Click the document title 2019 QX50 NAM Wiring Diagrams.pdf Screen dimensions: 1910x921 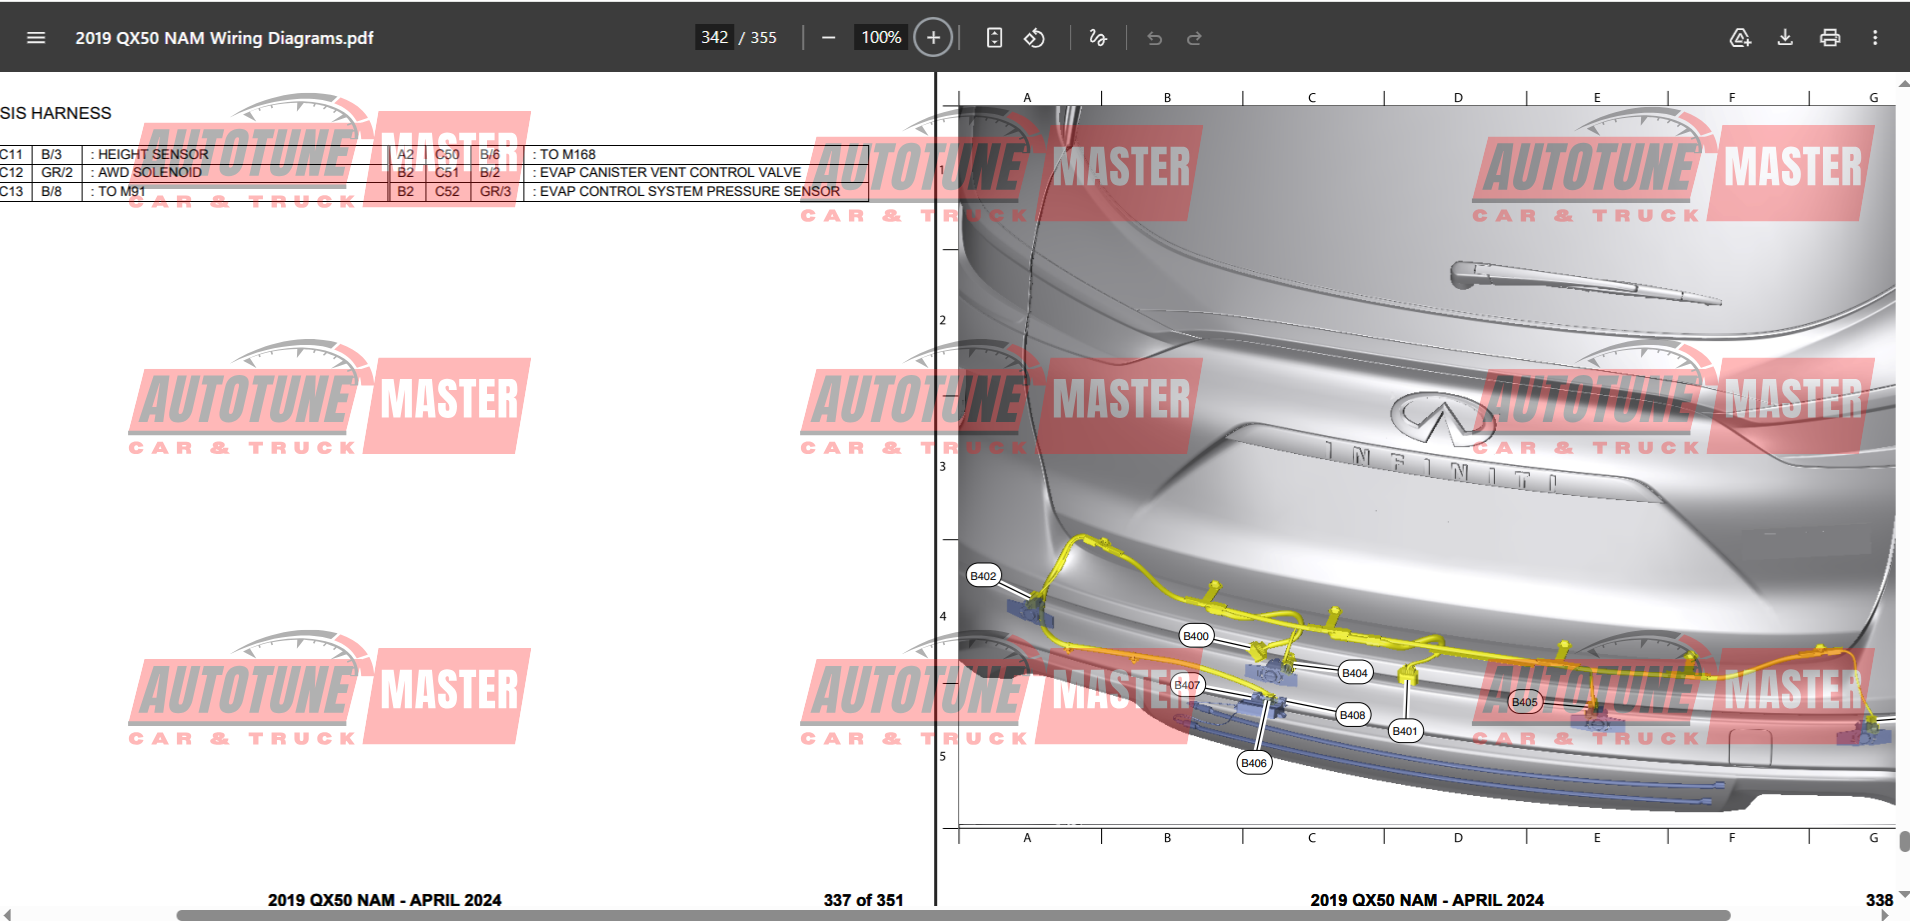[224, 38]
